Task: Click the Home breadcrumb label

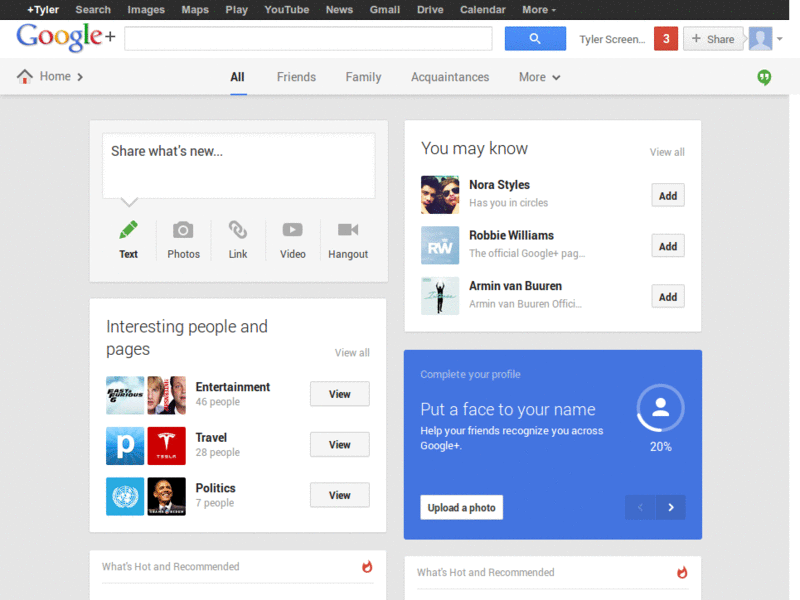Action: click(55, 77)
